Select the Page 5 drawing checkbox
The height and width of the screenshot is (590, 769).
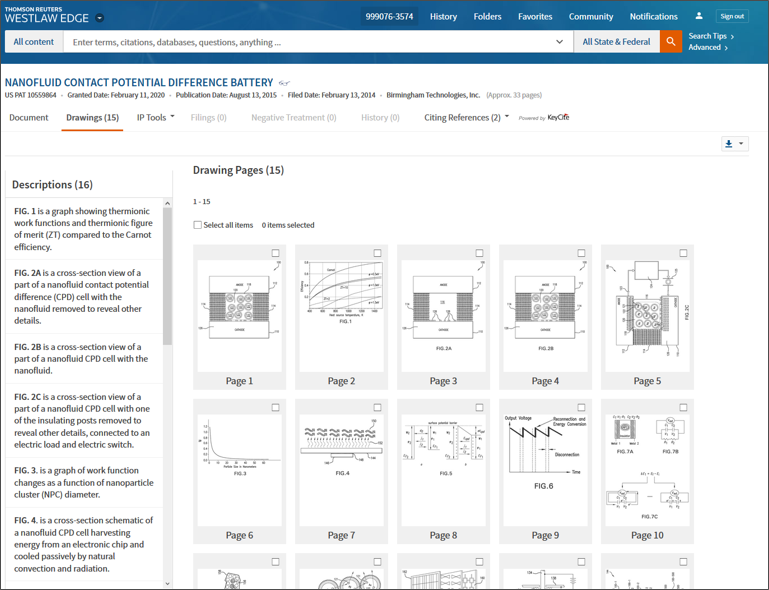(684, 253)
